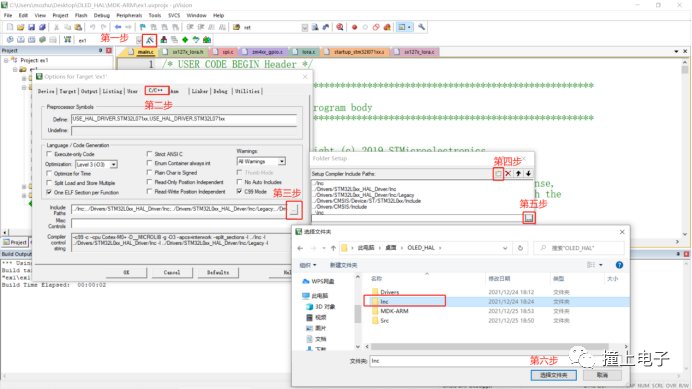This screenshot has width=692, height=389.
Task: Click the Translate file toolbar icon
Action: (10, 40)
